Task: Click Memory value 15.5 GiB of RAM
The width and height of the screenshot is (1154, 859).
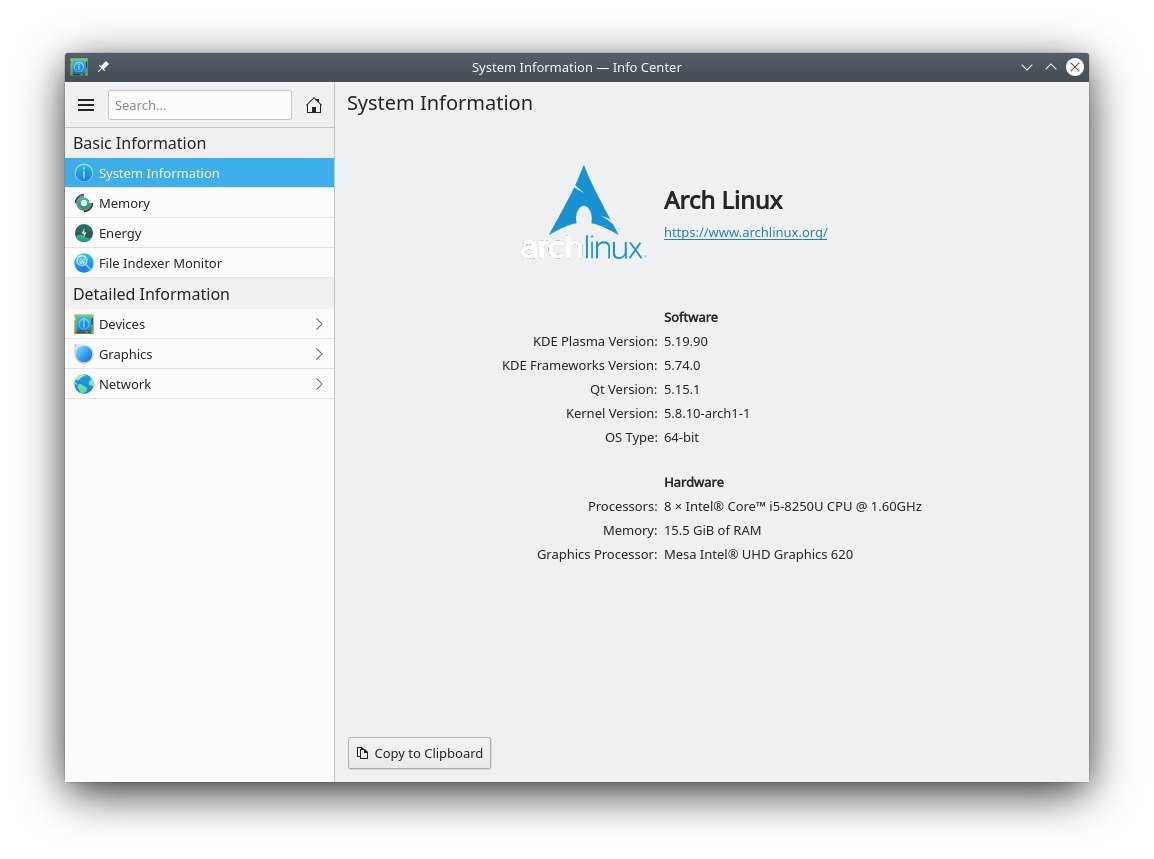Action: tap(712, 530)
